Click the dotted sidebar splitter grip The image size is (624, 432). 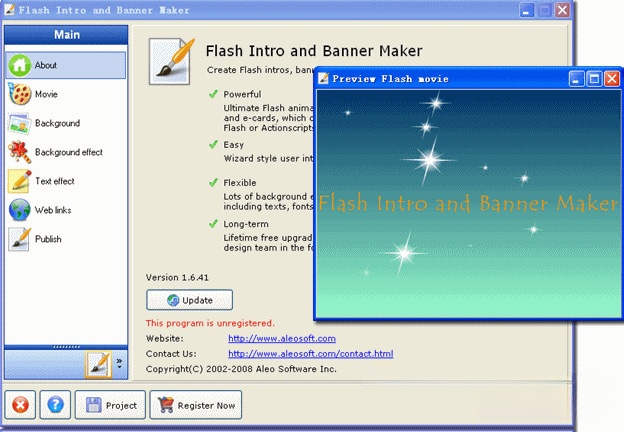click(66, 347)
